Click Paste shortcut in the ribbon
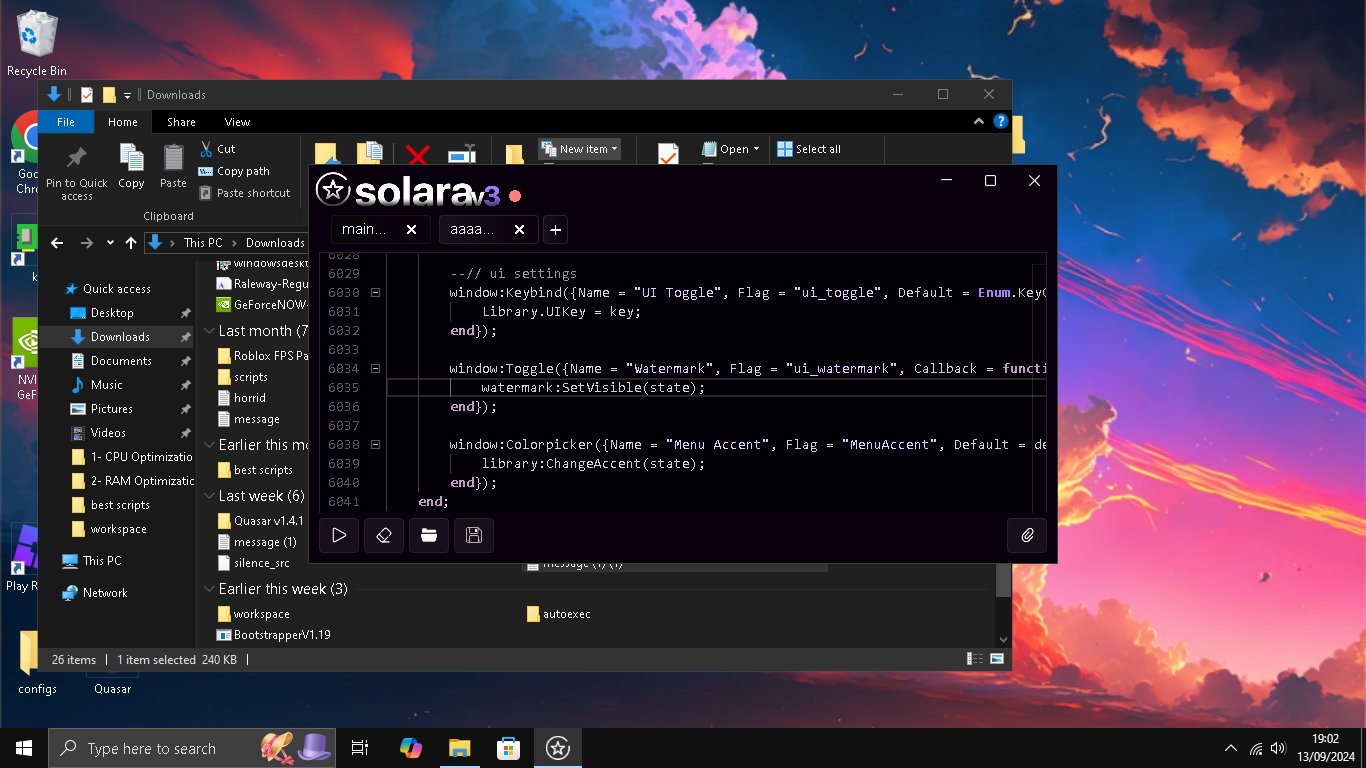 [x=245, y=193]
